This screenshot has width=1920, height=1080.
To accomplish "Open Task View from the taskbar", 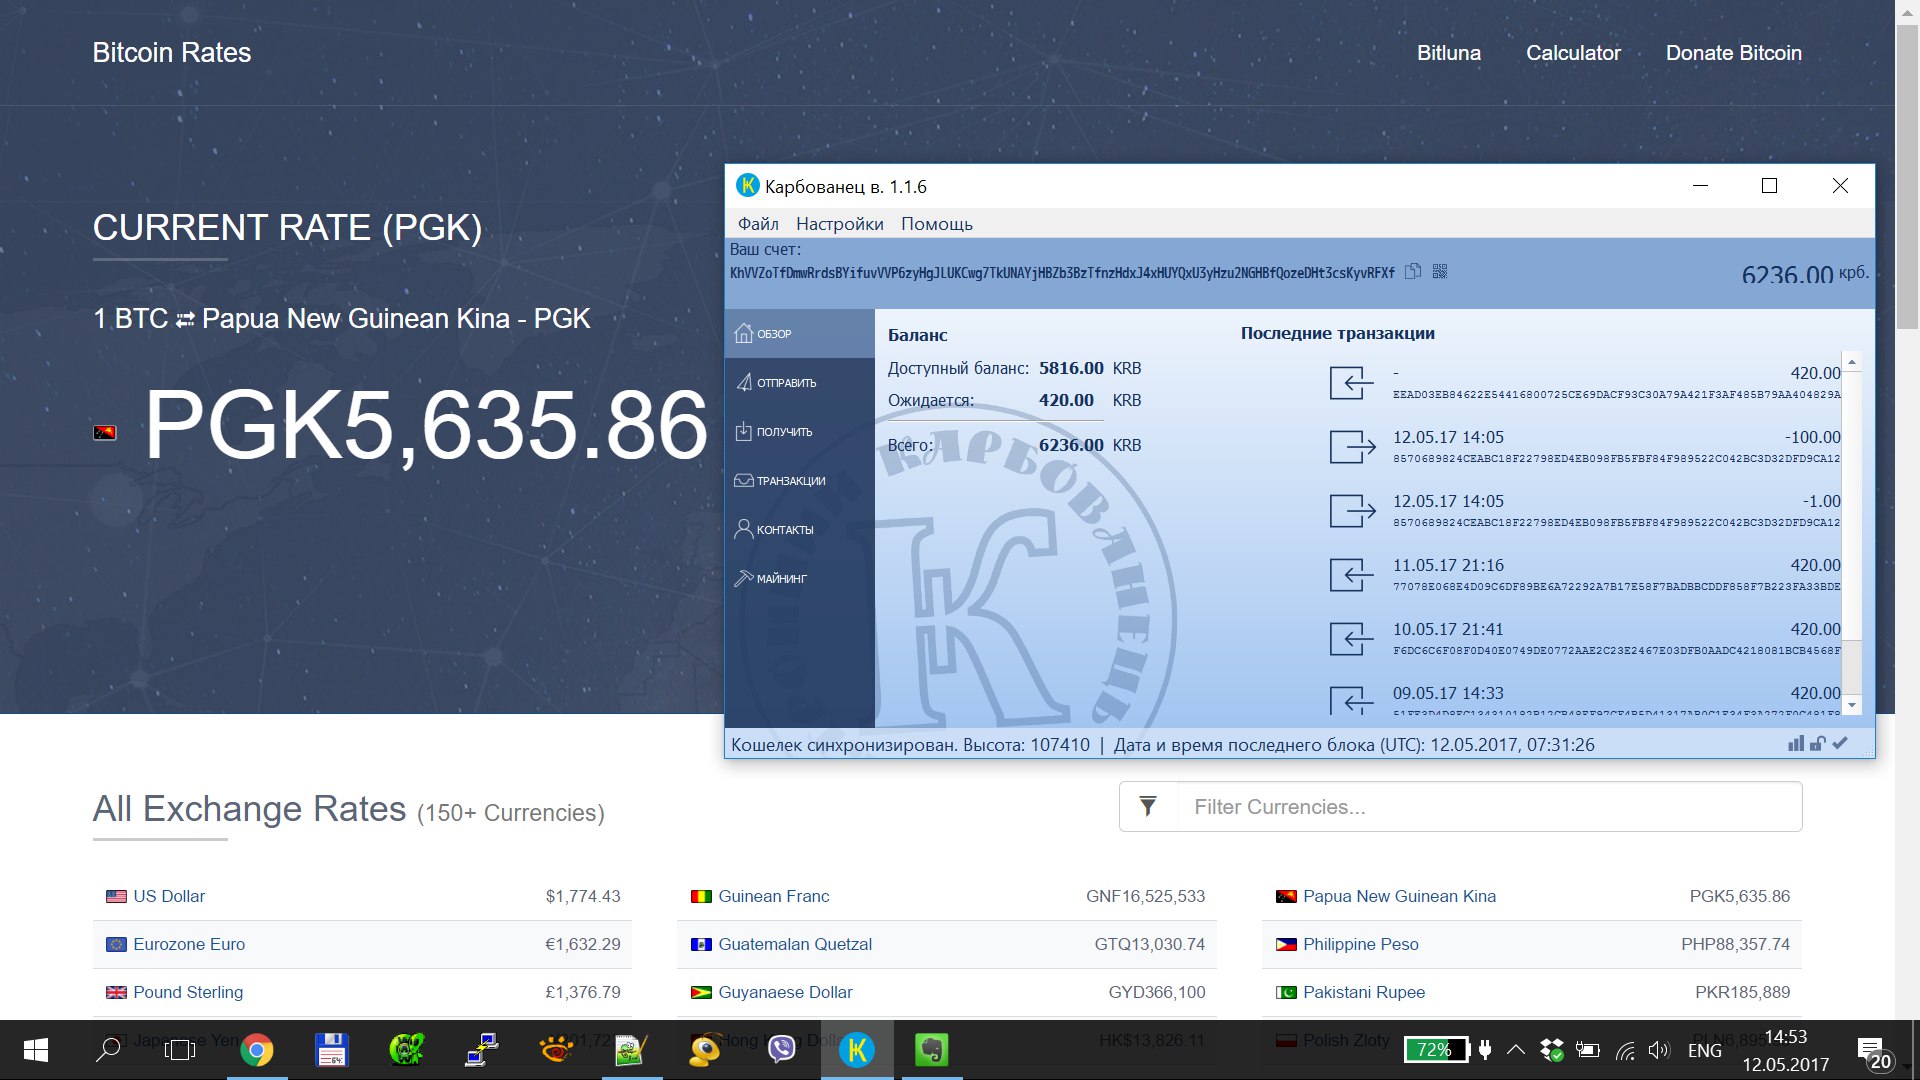I will point(180,1050).
